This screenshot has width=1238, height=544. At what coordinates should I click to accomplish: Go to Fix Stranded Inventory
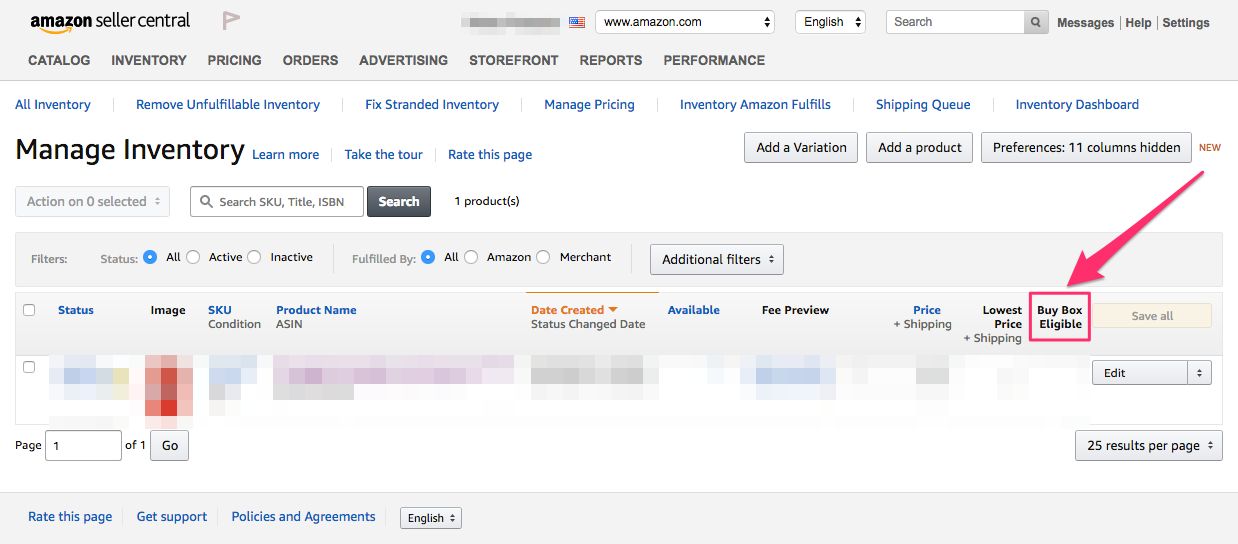(x=432, y=104)
